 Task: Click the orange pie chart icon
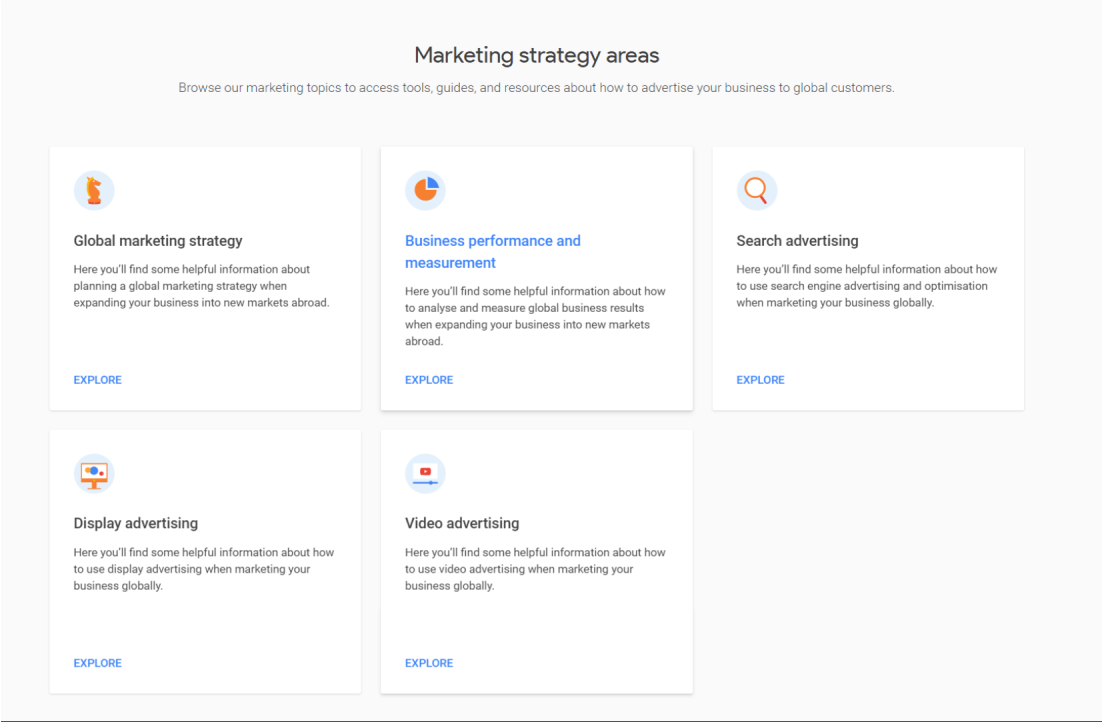(x=425, y=190)
